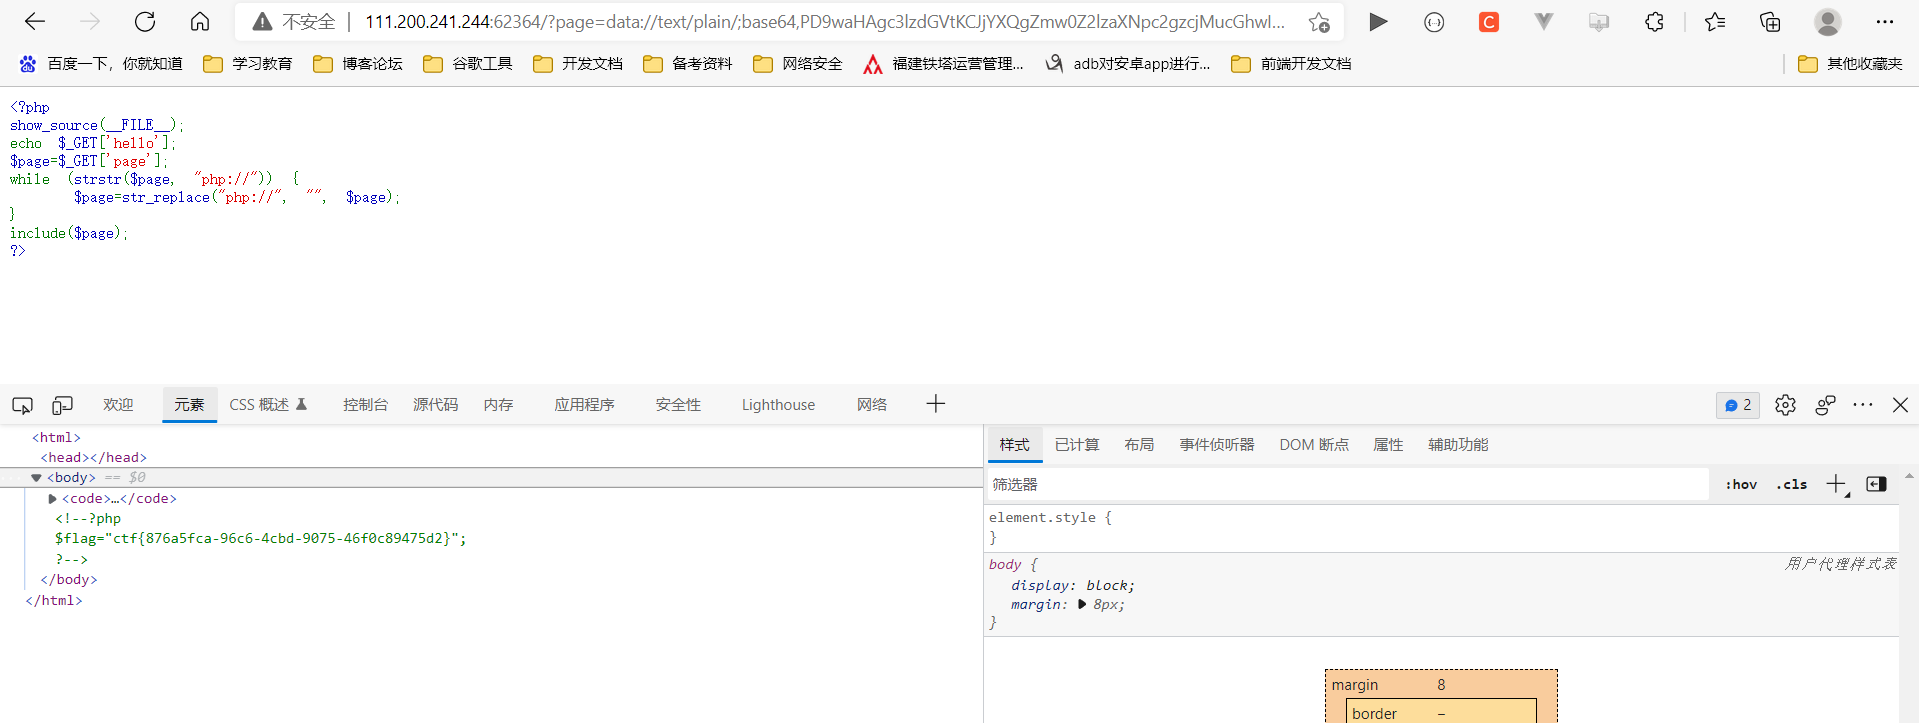
Task: Click the element.style rule block
Action: click(x=1442, y=528)
